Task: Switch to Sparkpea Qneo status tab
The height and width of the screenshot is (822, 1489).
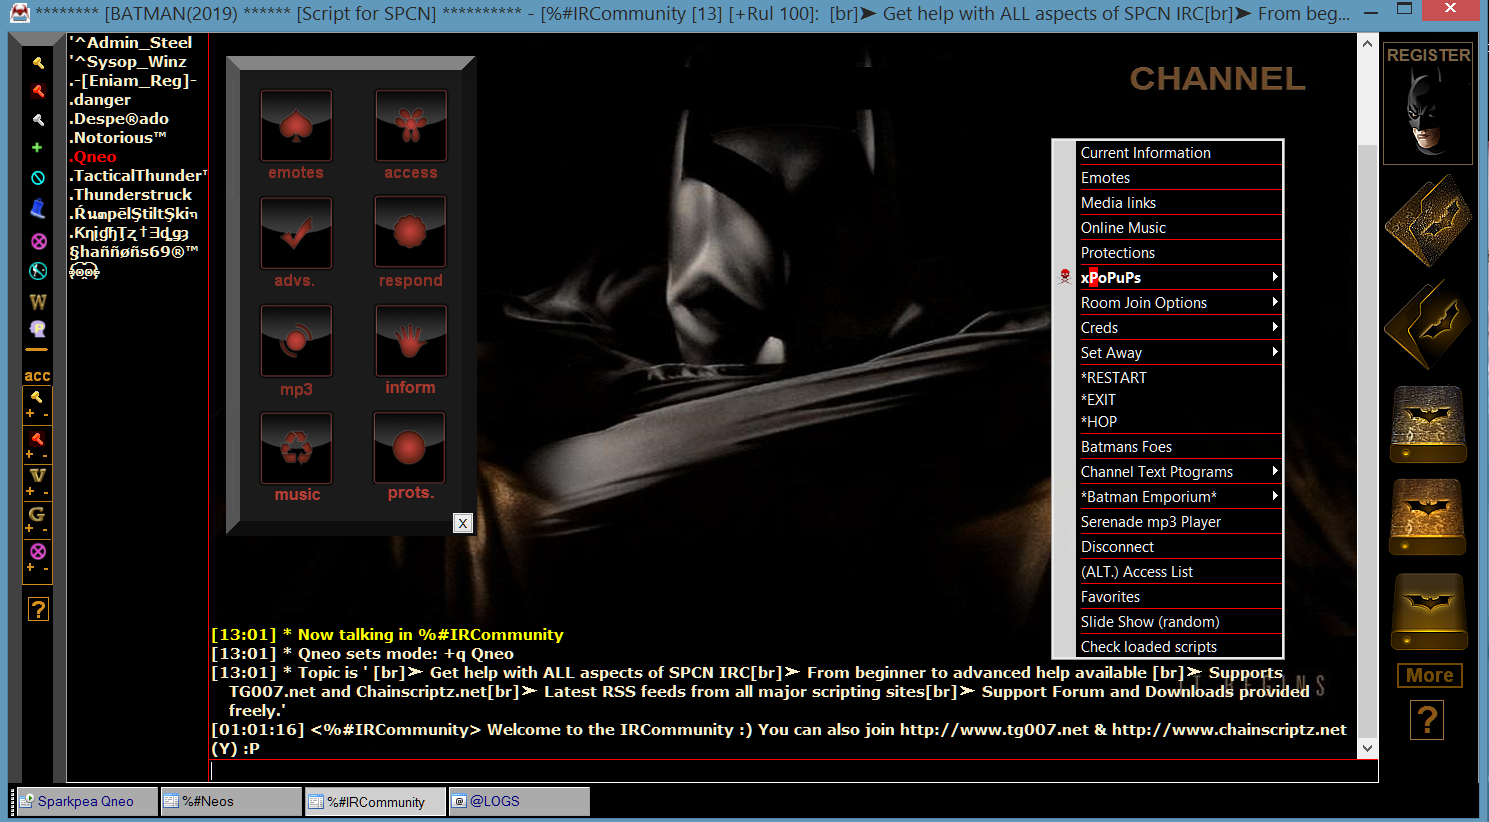Action: 88,801
